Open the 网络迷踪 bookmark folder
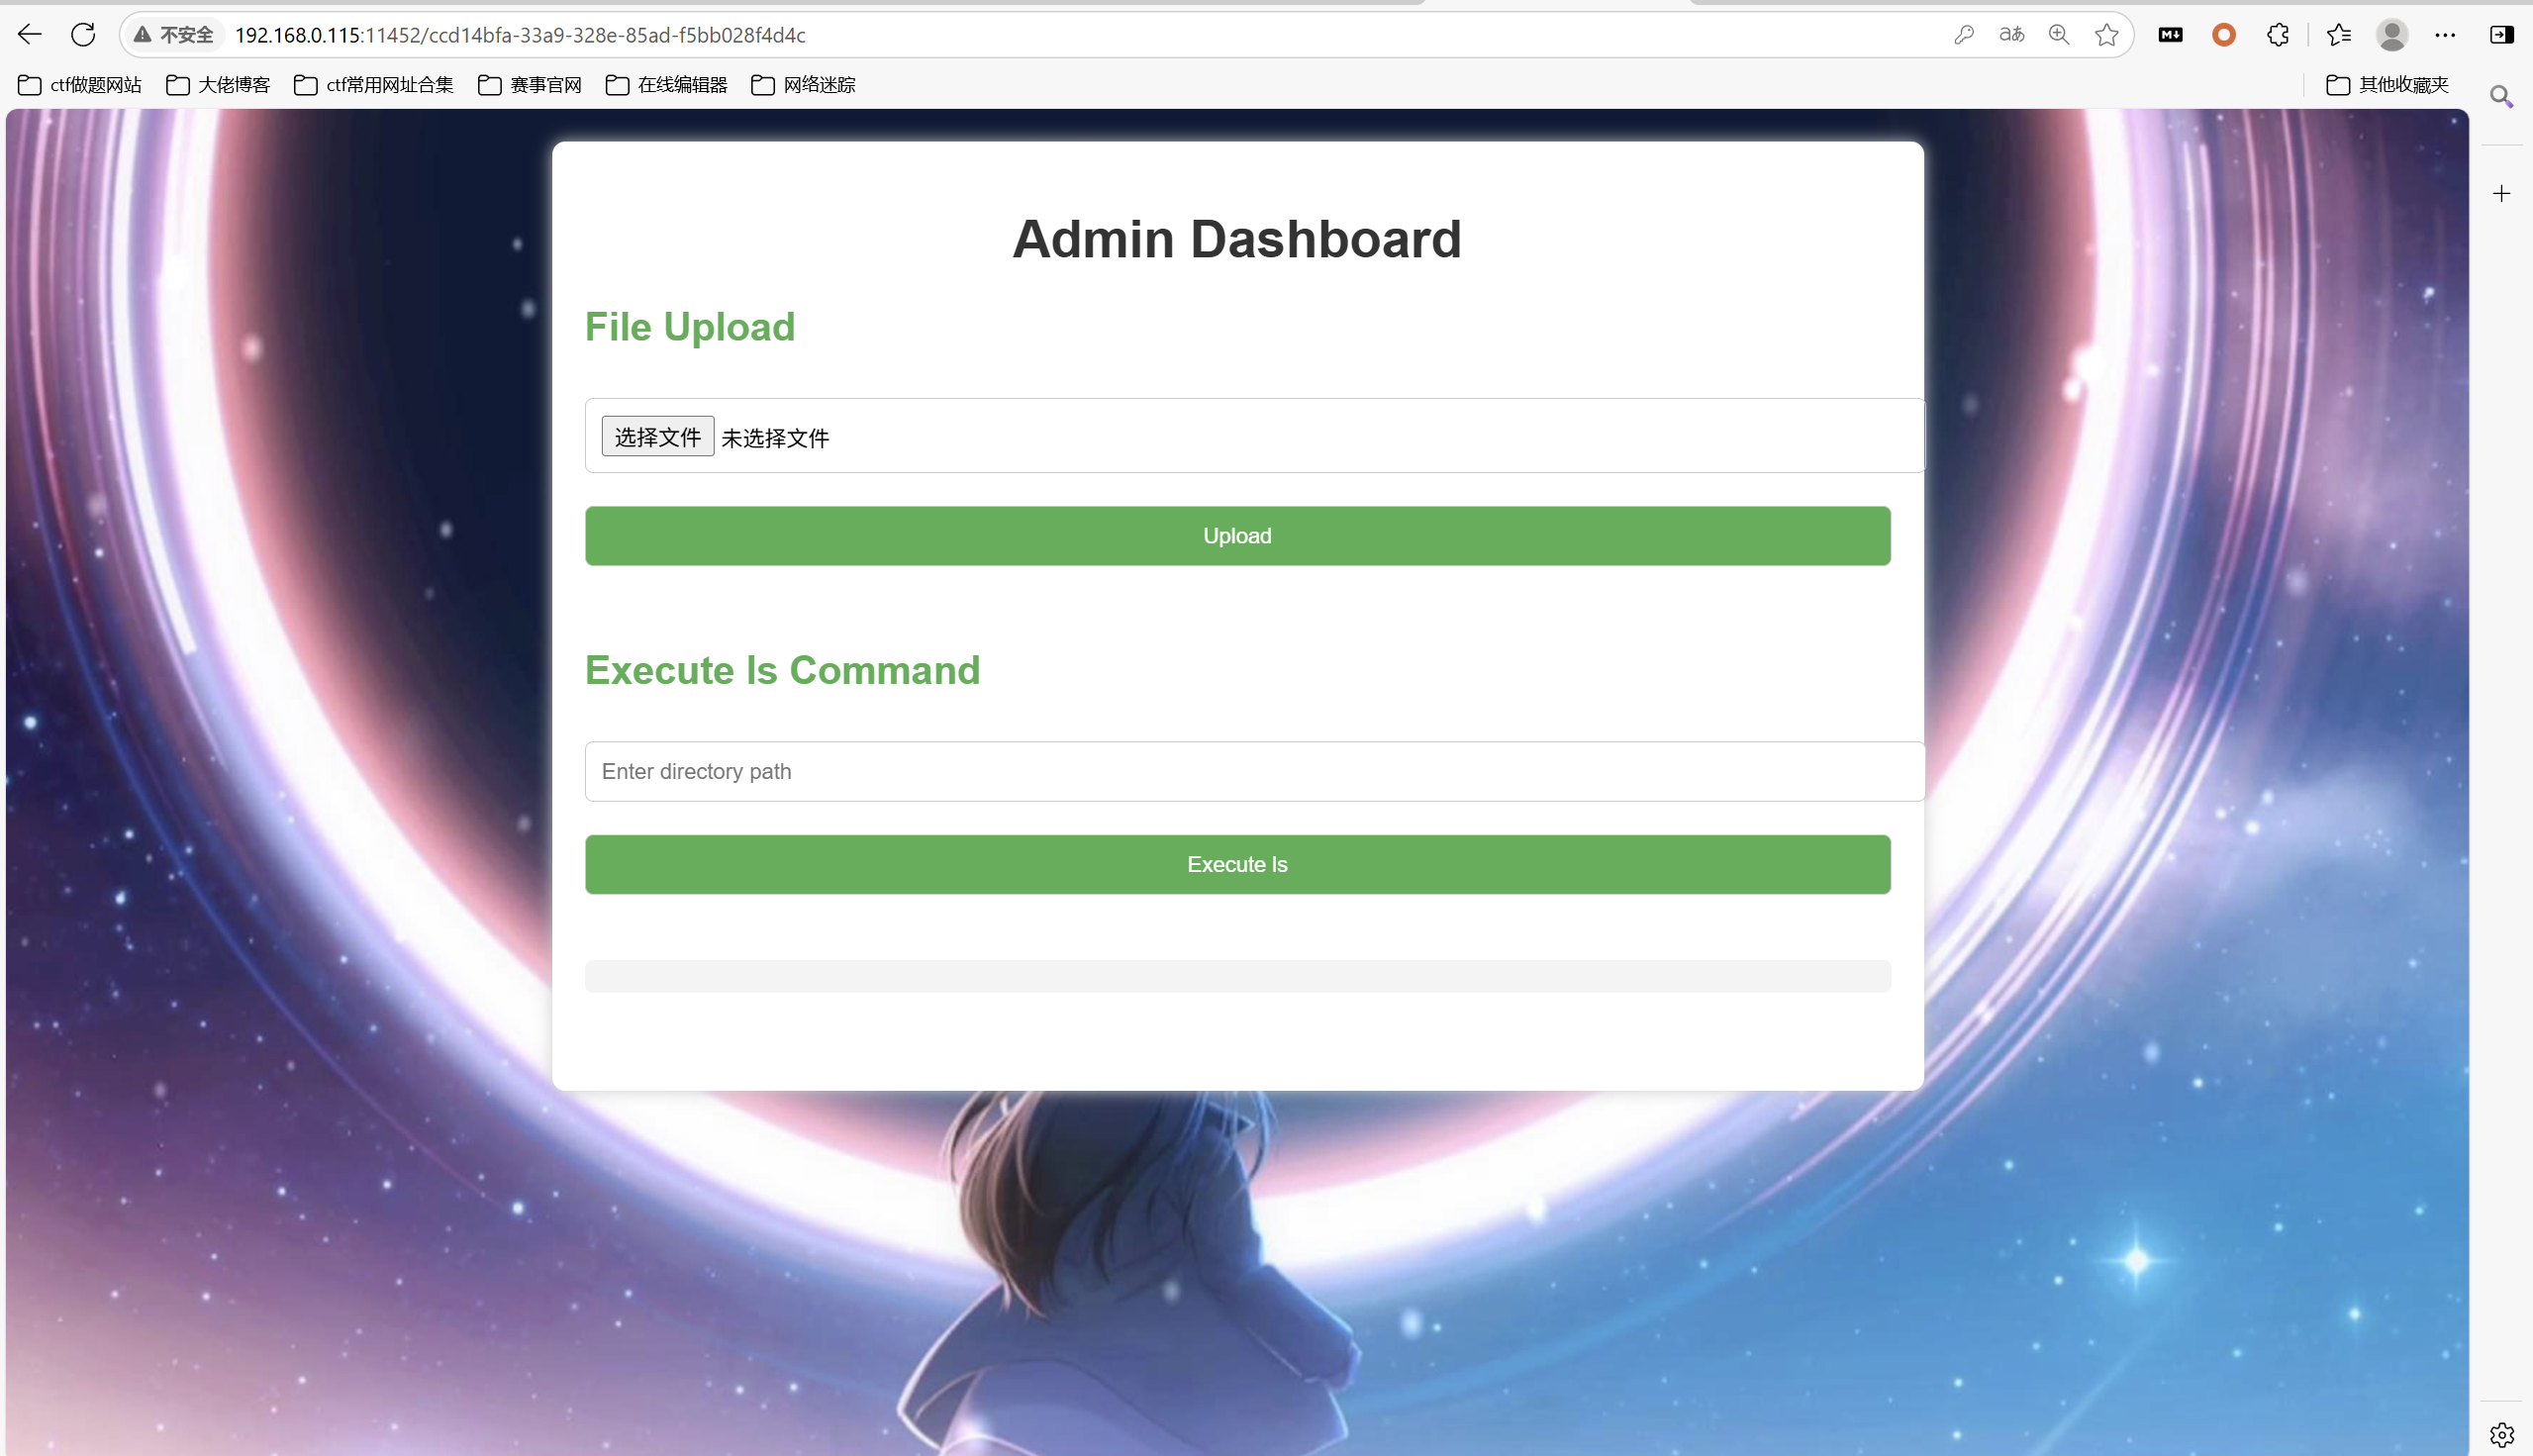Image resolution: width=2533 pixels, height=1456 pixels. (804, 85)
